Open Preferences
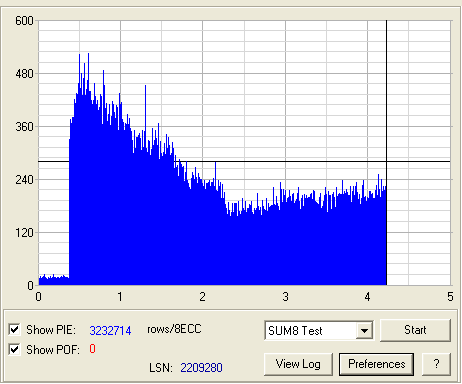 click(x=377, y=364)
